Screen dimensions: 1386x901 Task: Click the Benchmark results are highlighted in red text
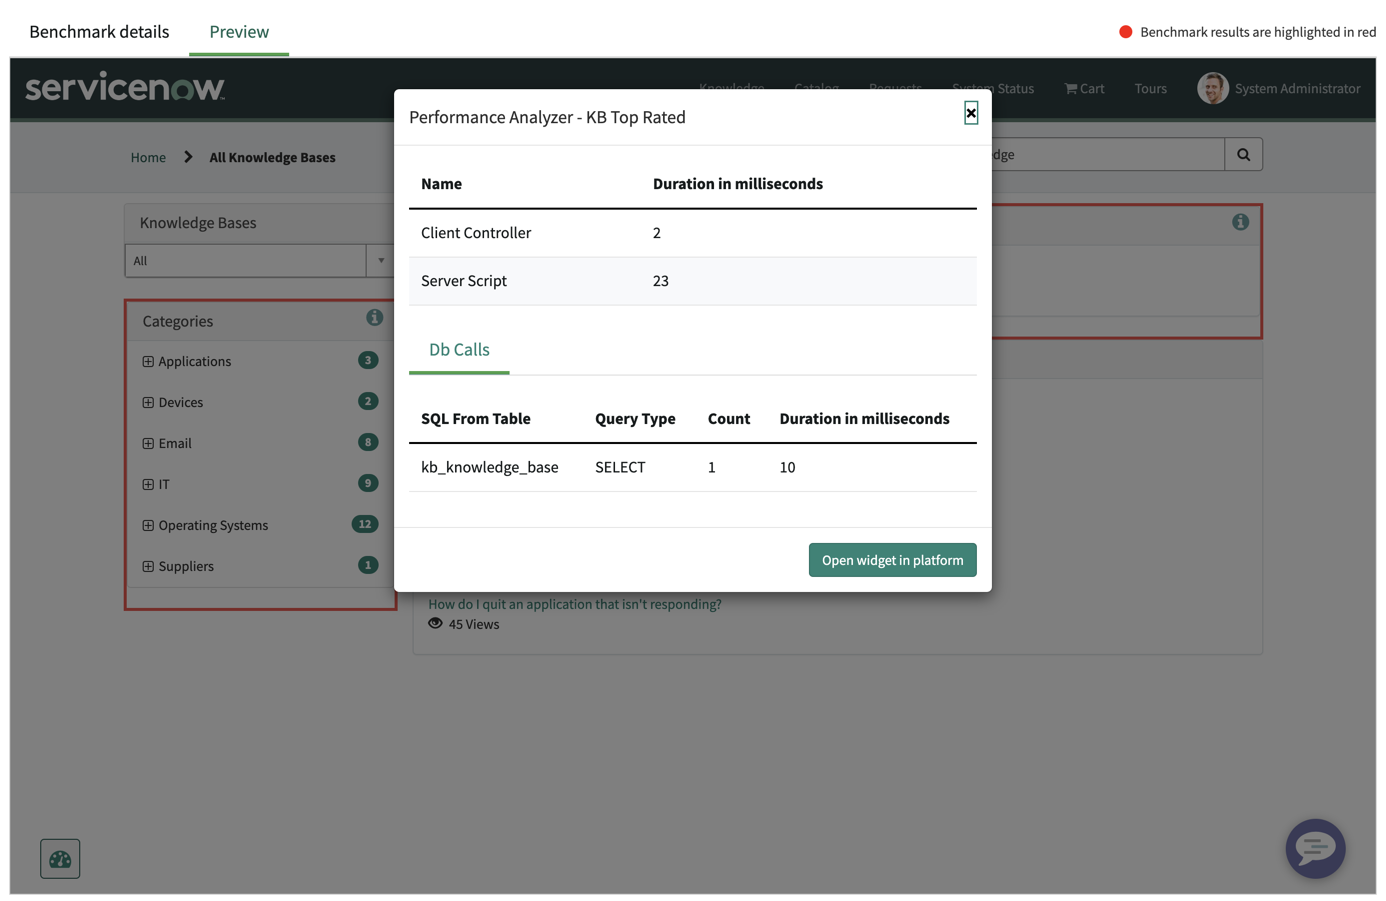(1258, 32)
